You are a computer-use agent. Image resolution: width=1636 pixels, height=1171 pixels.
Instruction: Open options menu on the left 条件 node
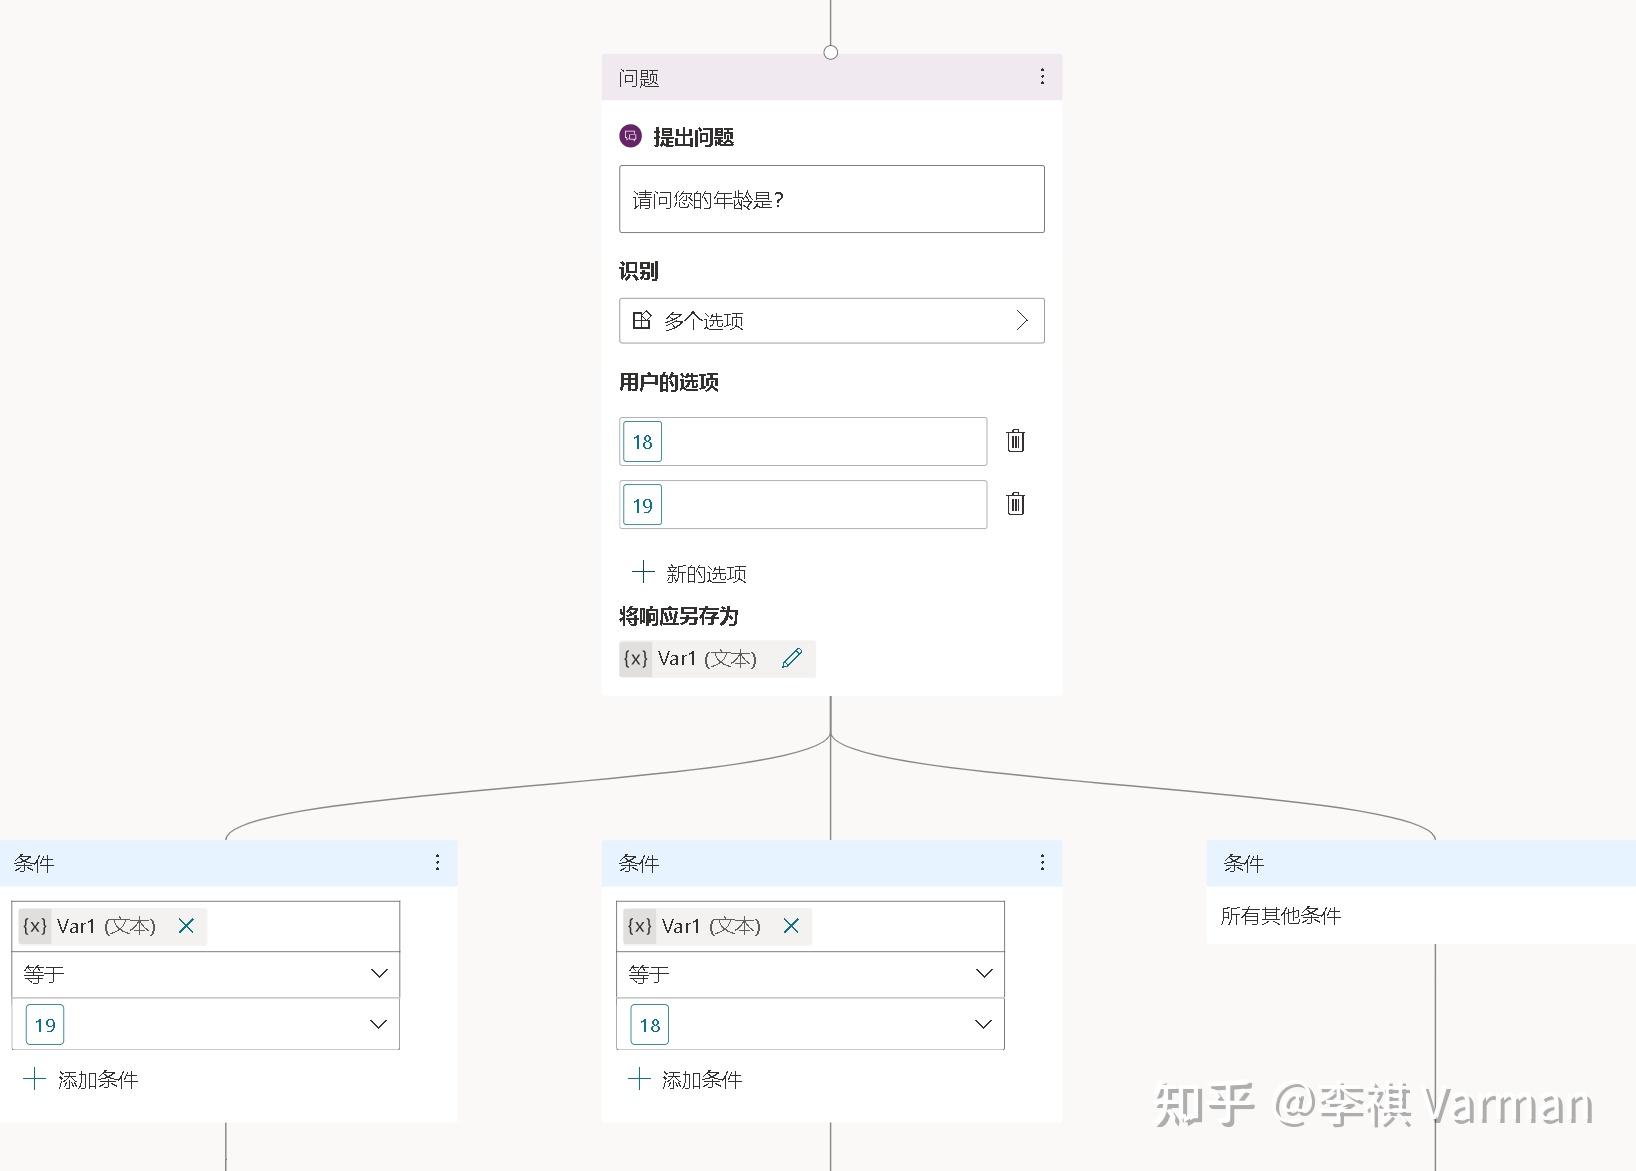point(437,862)
